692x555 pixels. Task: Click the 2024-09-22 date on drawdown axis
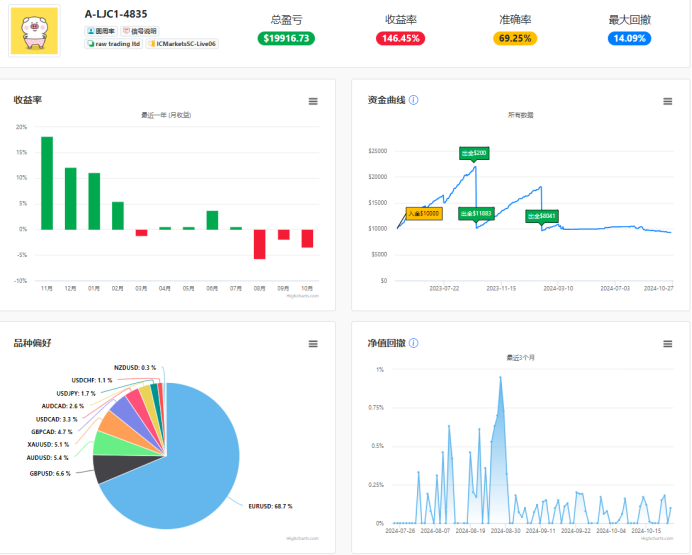[575, 531]
